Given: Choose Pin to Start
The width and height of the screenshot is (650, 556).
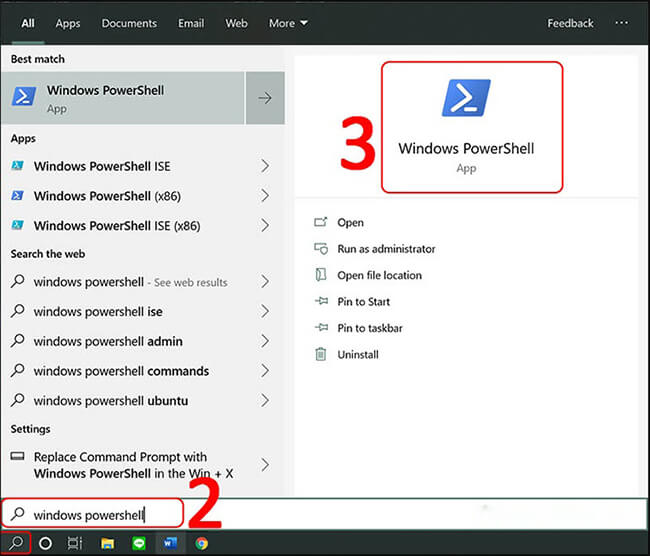Looking at the screenshot, I should coord(364,302).
